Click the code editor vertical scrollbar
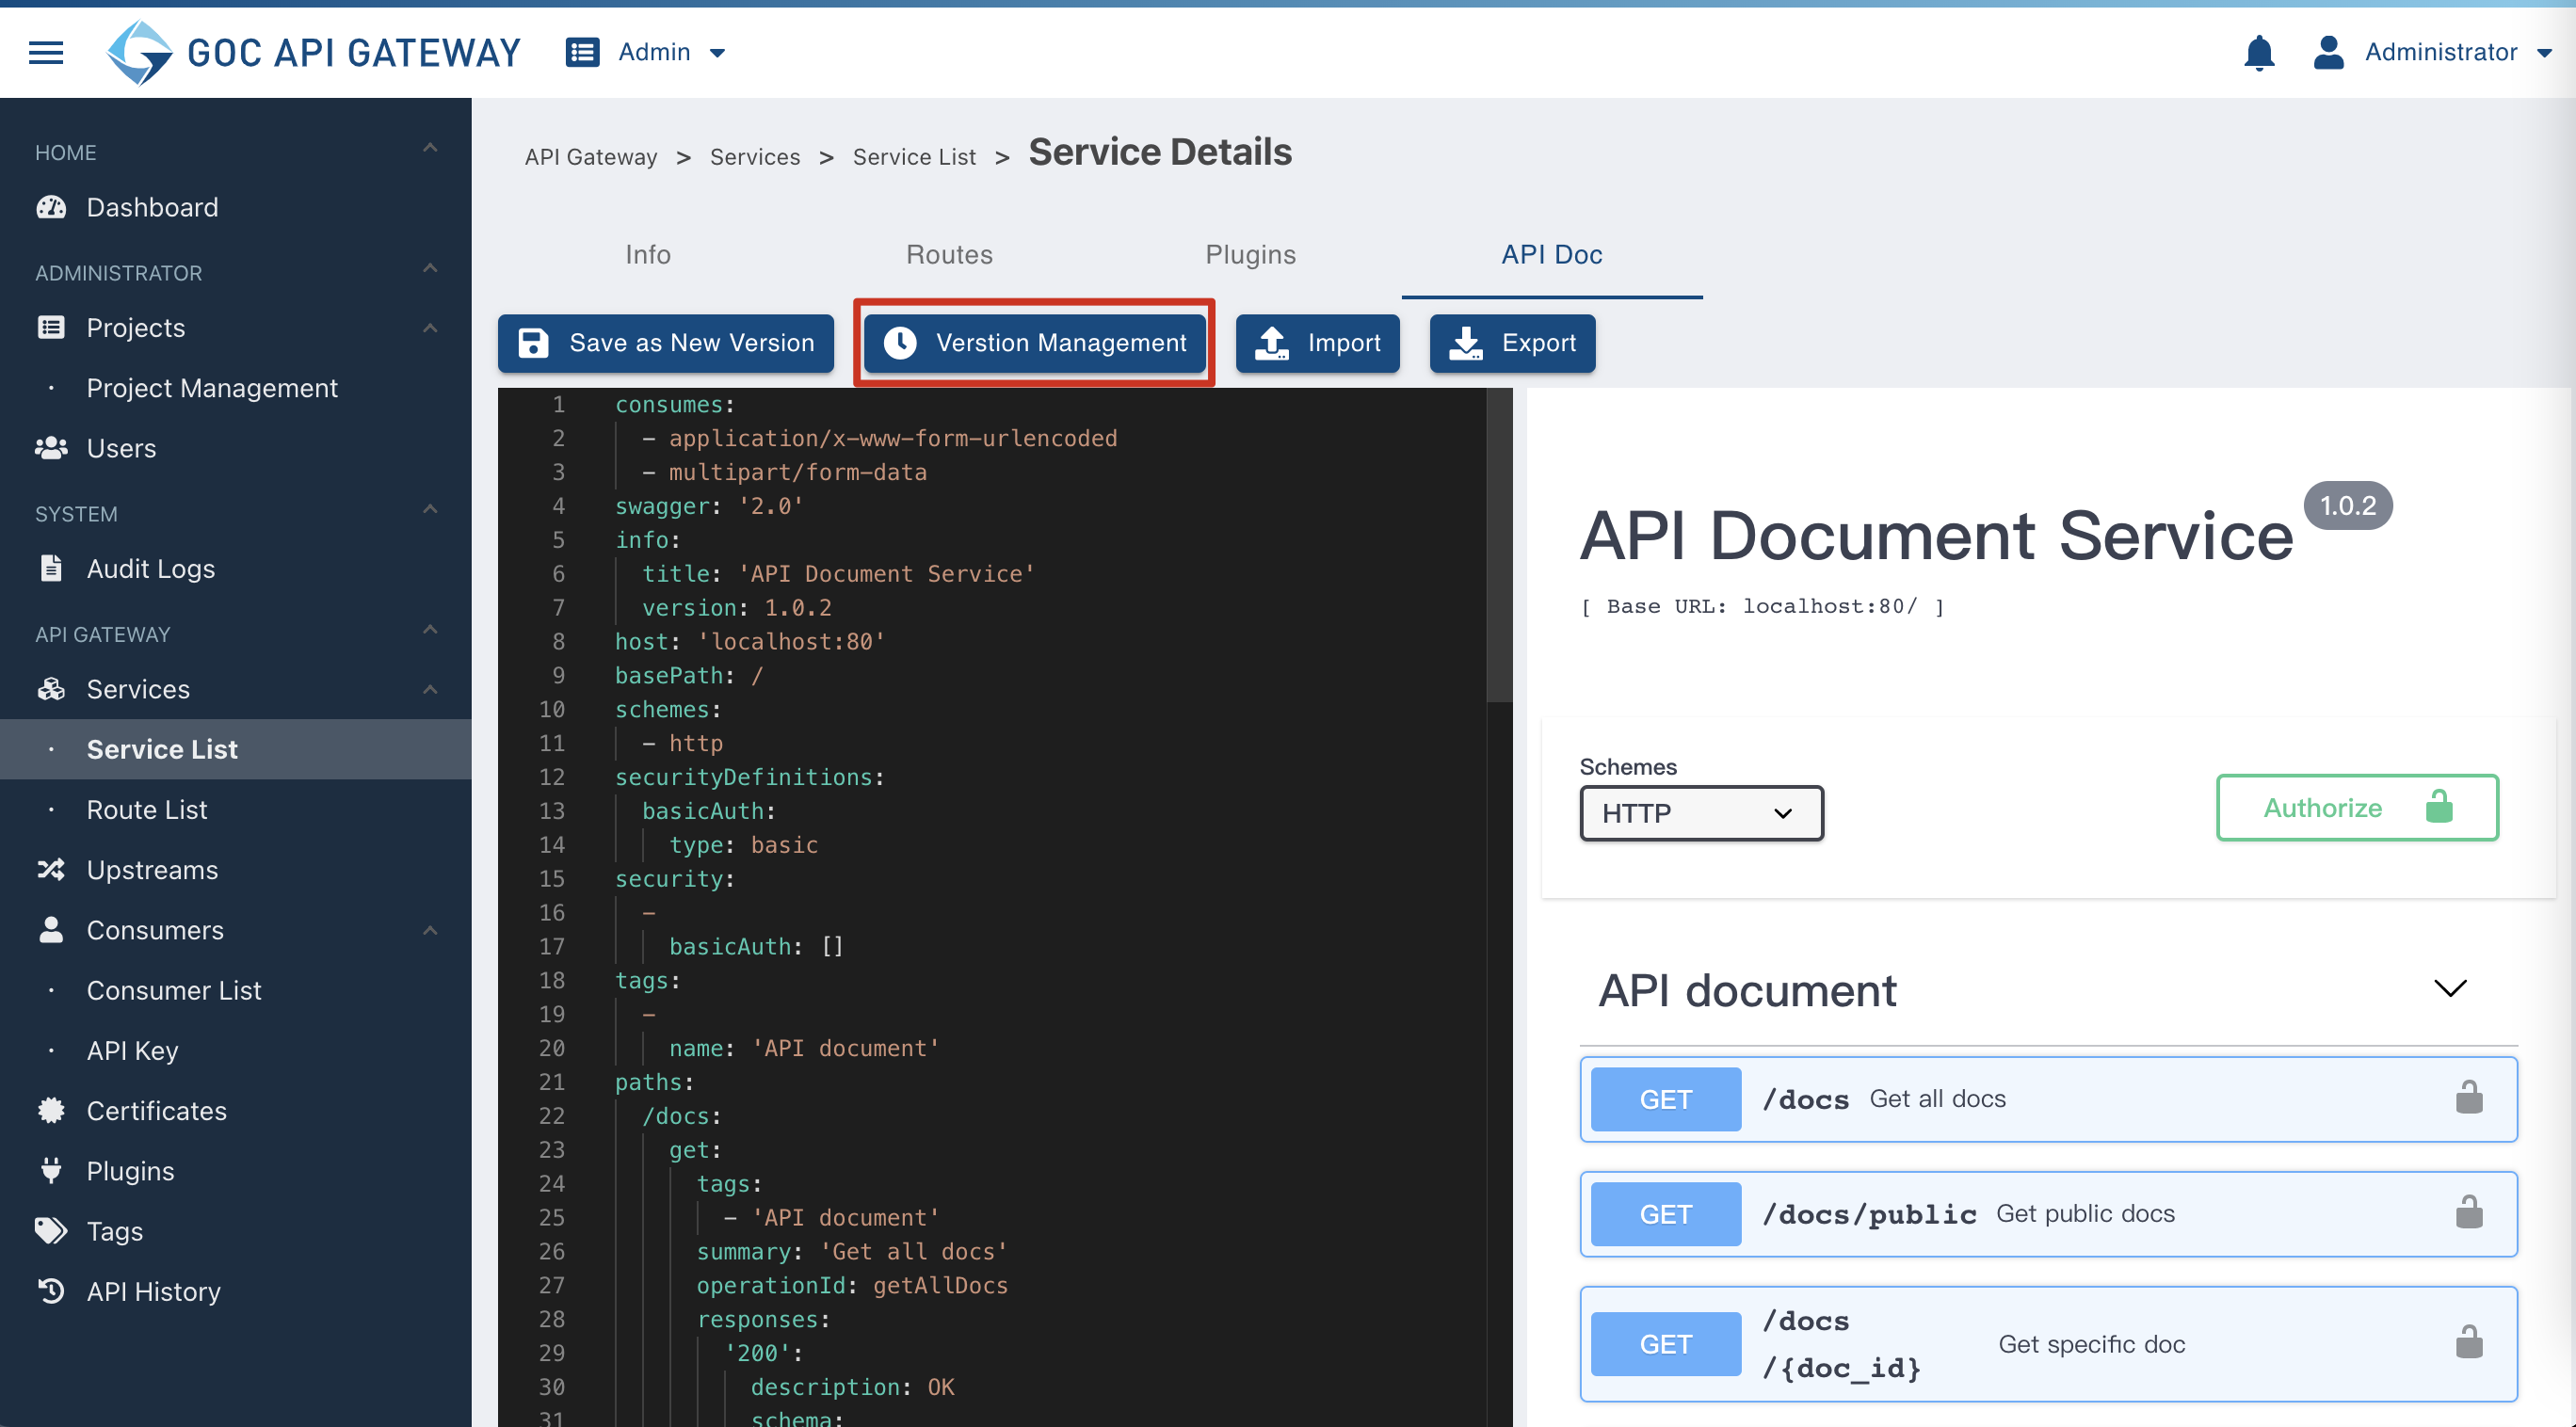Viewport: 2576px width, 1427px height. pyautogui.click(x=1499, y=545)
